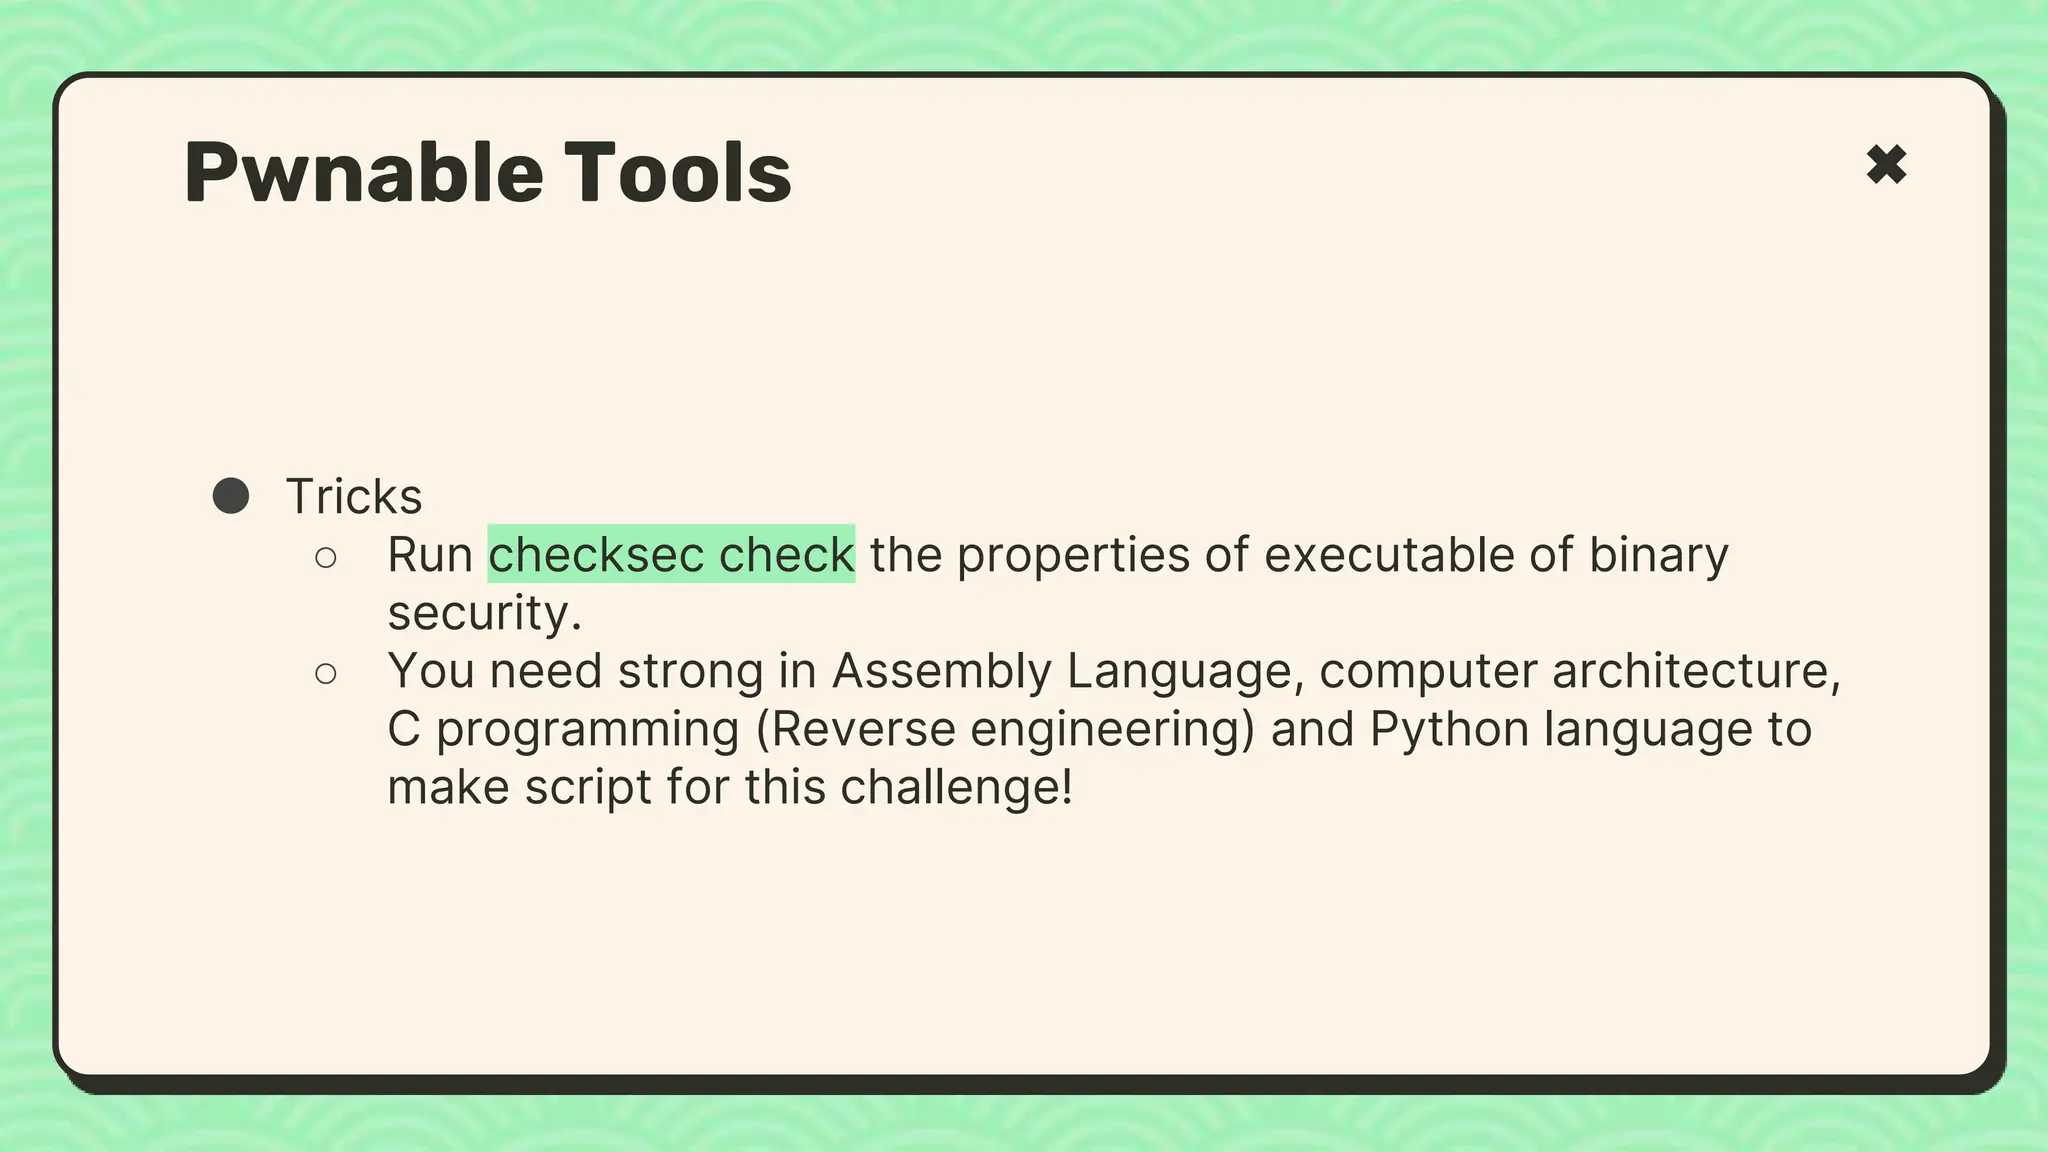Click the word binary in first sub-bullet

point(1658,554)
